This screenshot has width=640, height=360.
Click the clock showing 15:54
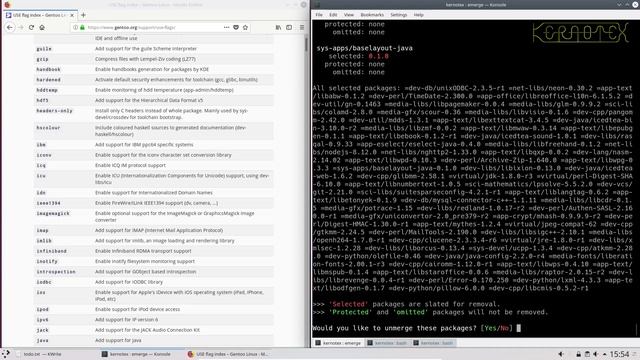pos(619,354)
